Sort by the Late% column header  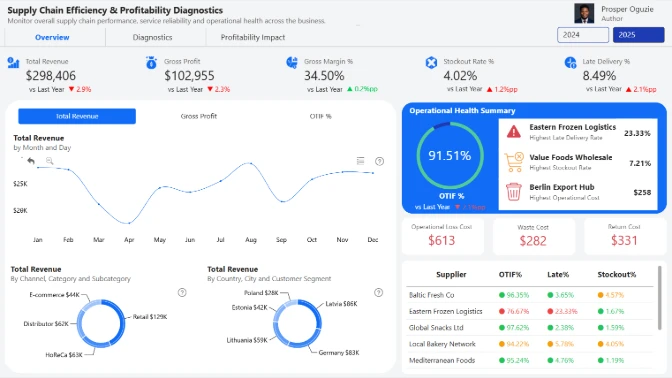coord(558,274)
